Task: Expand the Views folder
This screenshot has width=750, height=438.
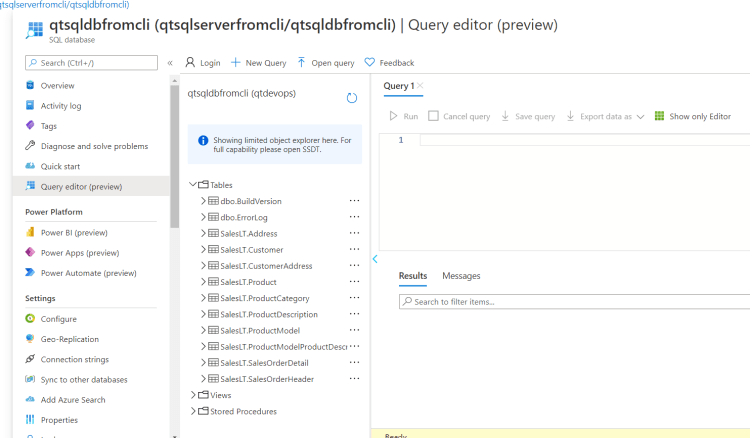Action: [193, 395]
